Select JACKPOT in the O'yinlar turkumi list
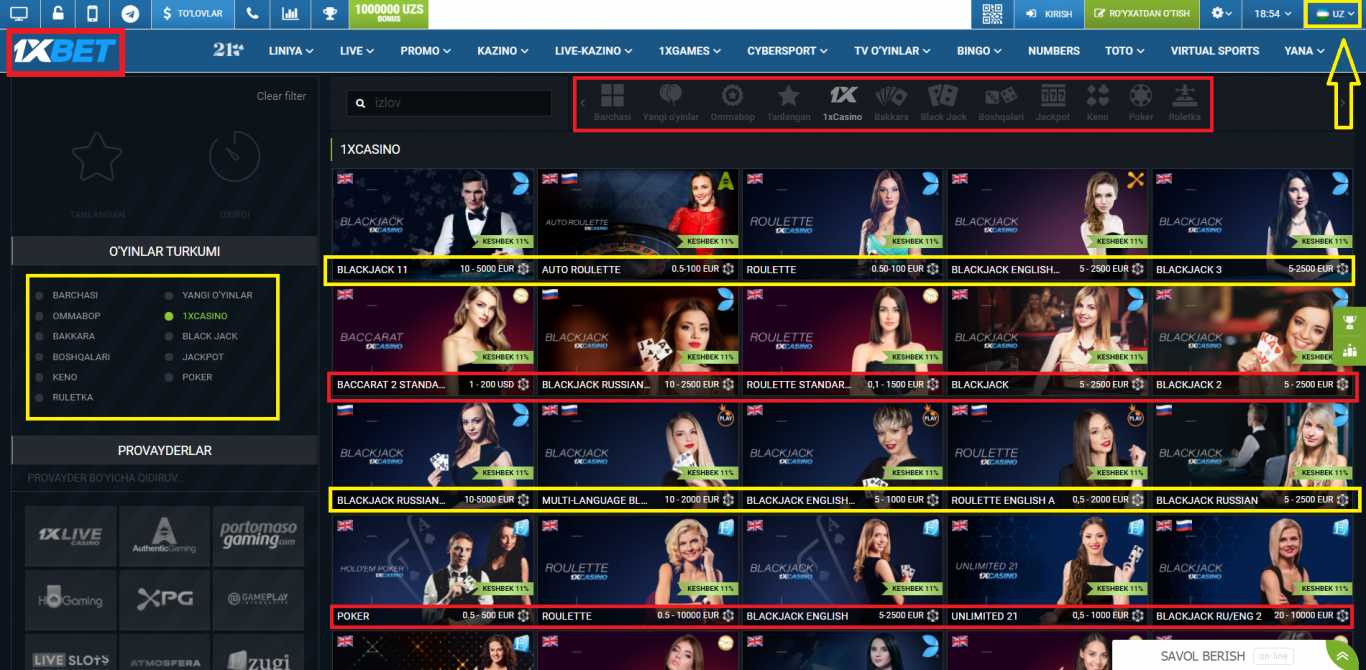Screen dimensions: 1366x670 tap(203, 357)
